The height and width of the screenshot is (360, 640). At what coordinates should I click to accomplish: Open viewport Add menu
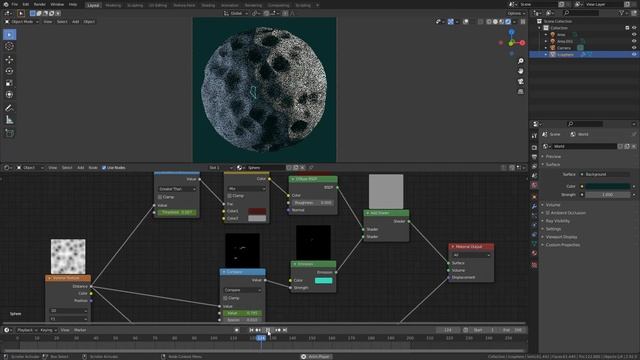point(76,22)
